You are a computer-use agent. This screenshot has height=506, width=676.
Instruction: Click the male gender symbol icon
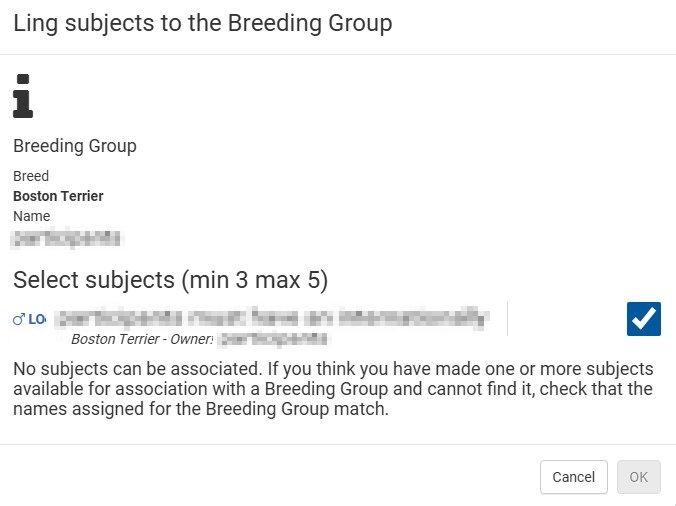[x=18, y=320]
